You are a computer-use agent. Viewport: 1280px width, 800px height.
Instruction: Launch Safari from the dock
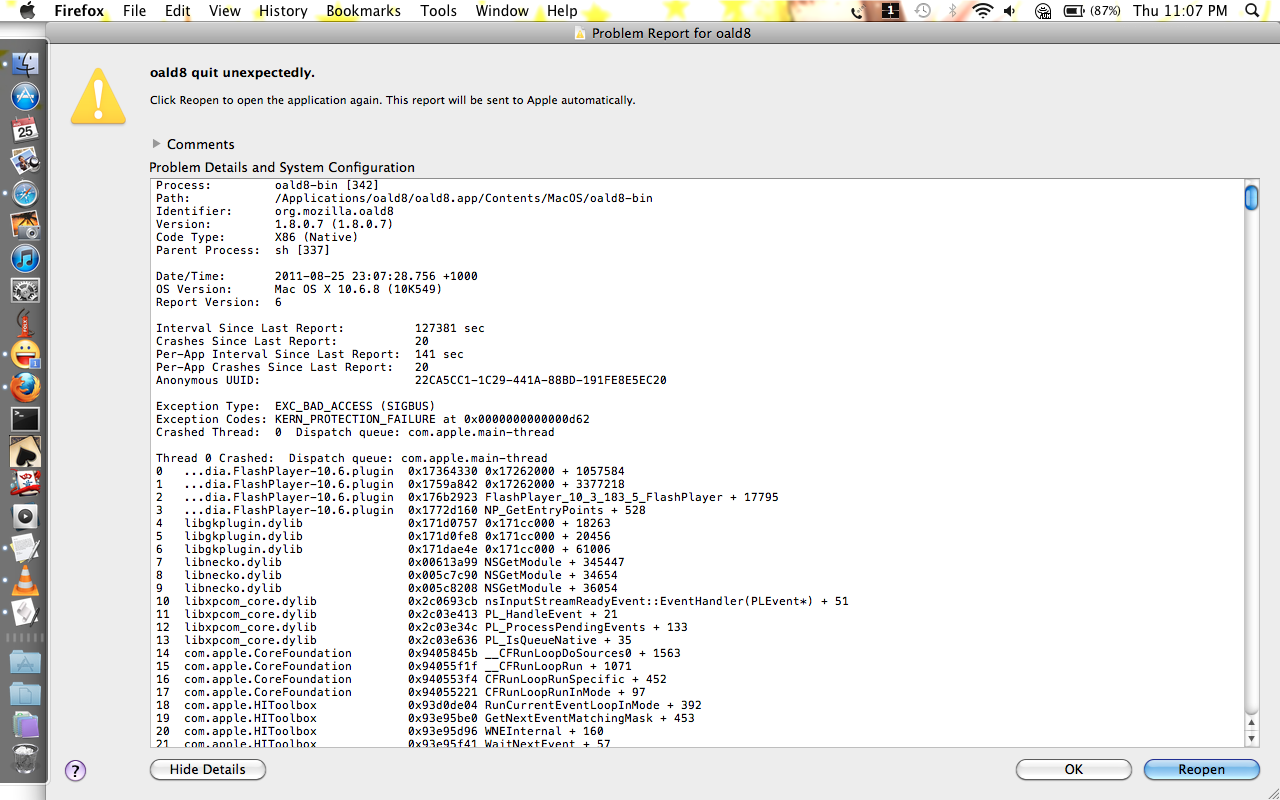pyautogui.click(x=25, y=194)
